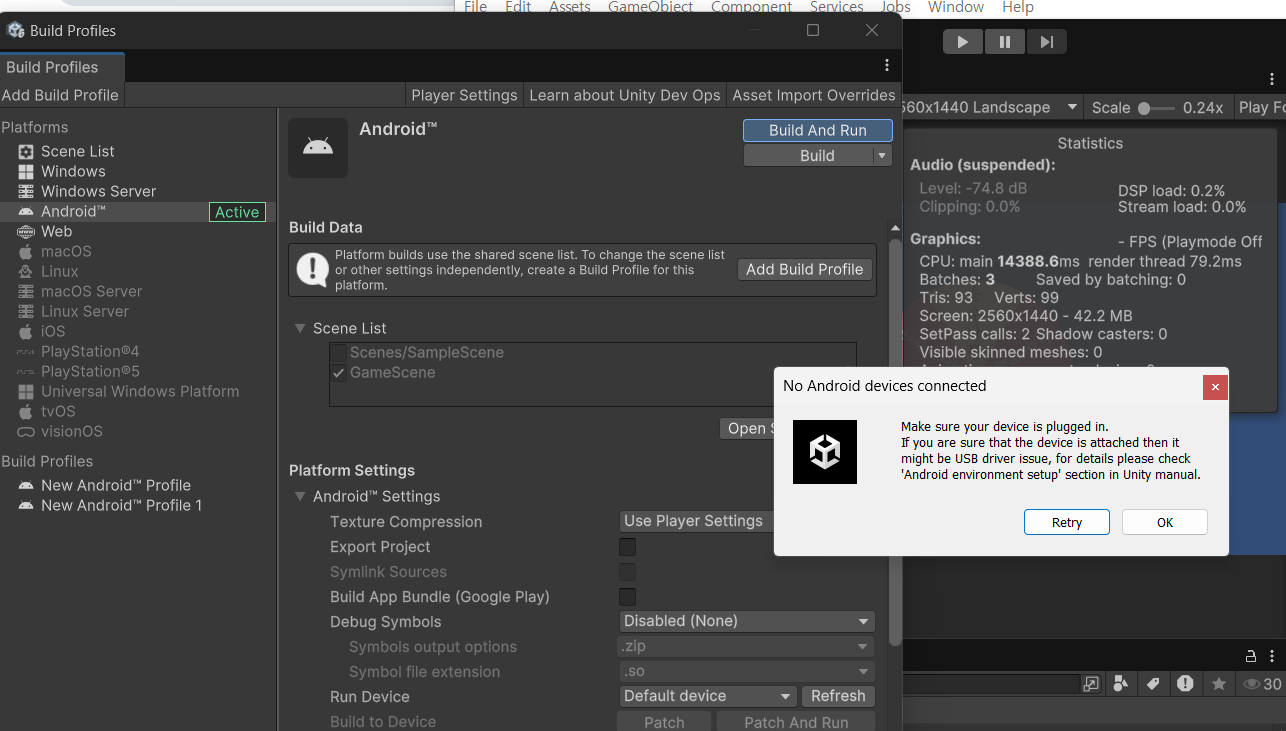Click the Linux penguin icon
The height and width of the screenshot is (731, 1286).
[x=25, y=271]
